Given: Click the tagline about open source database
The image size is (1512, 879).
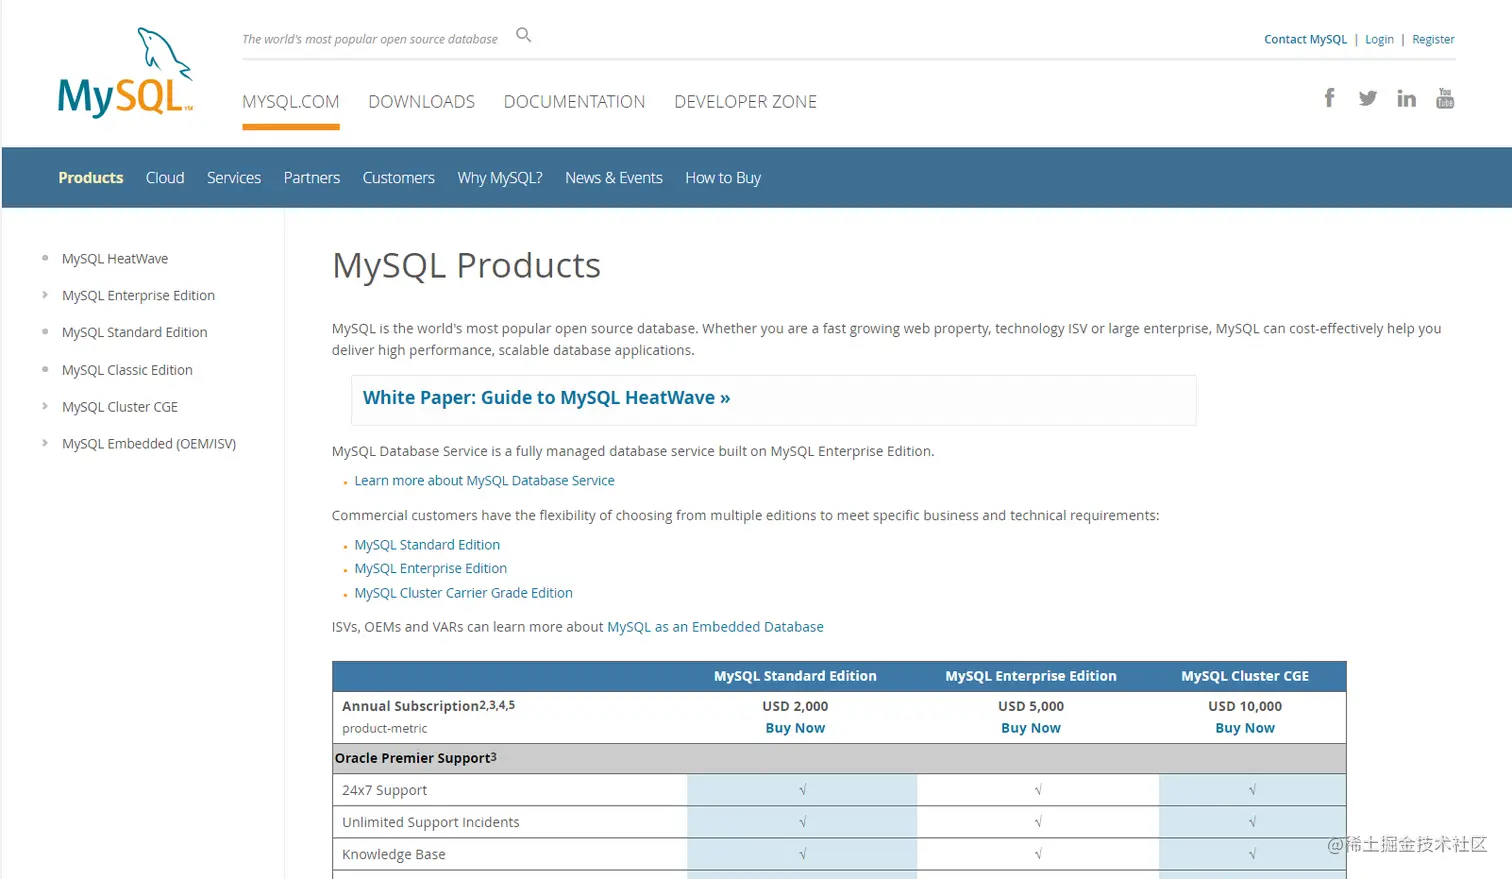Looking at the screenshot, I should click(370, 39).
